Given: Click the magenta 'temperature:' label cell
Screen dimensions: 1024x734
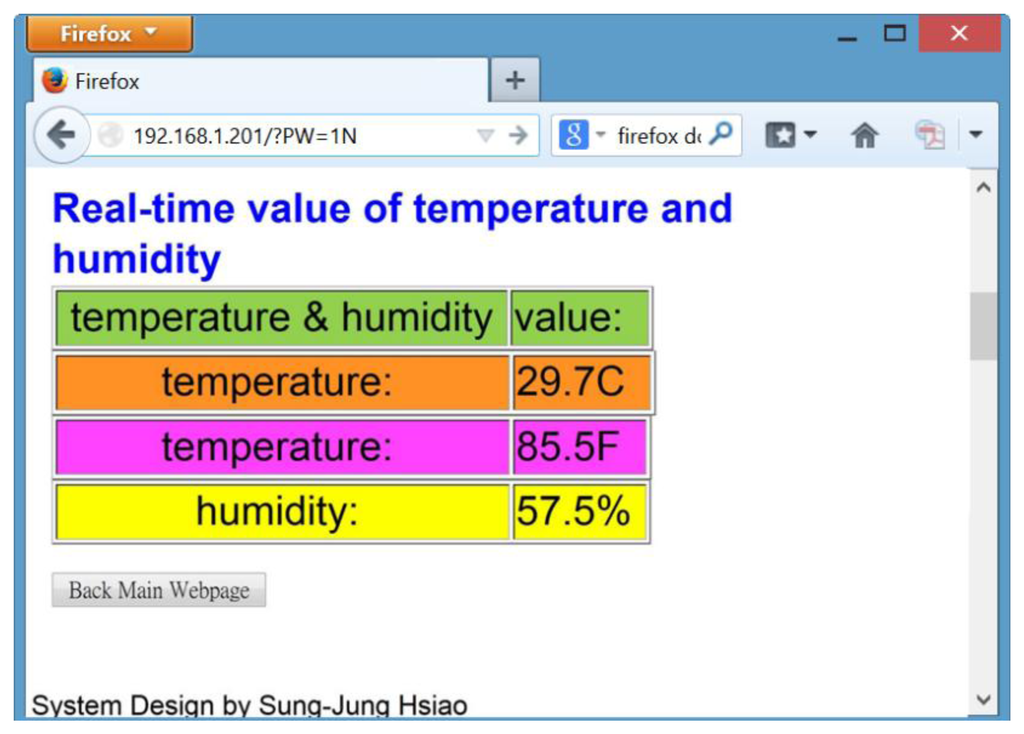Looking at the screenshot, I should 282,447.
